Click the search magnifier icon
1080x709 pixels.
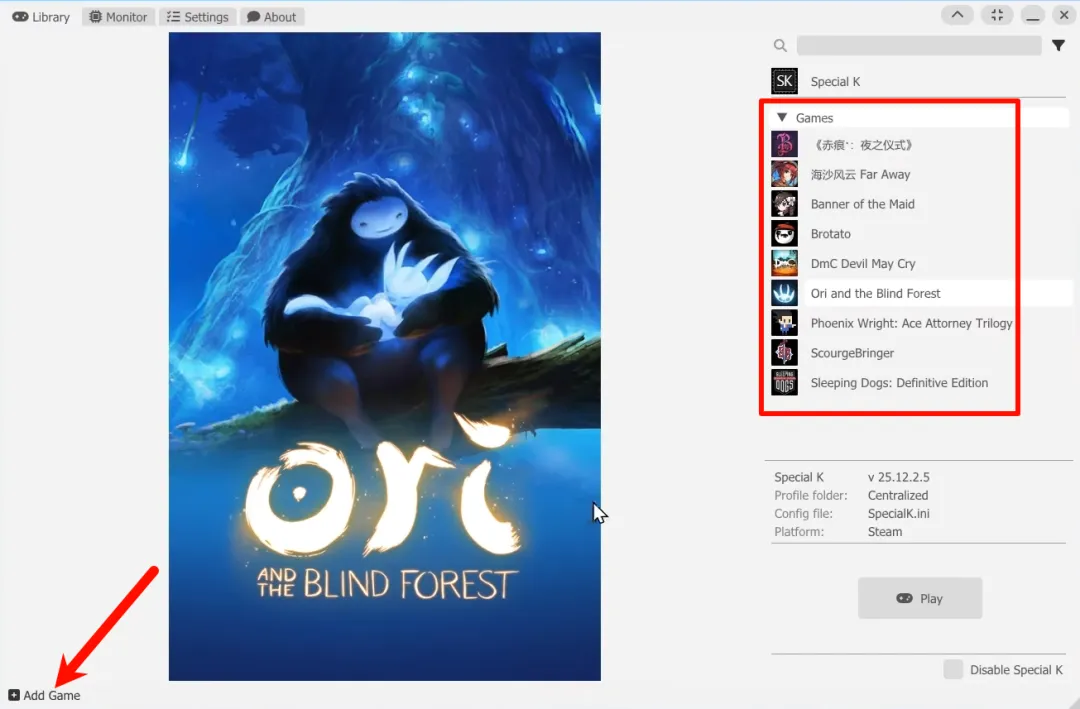click(780, 45)
